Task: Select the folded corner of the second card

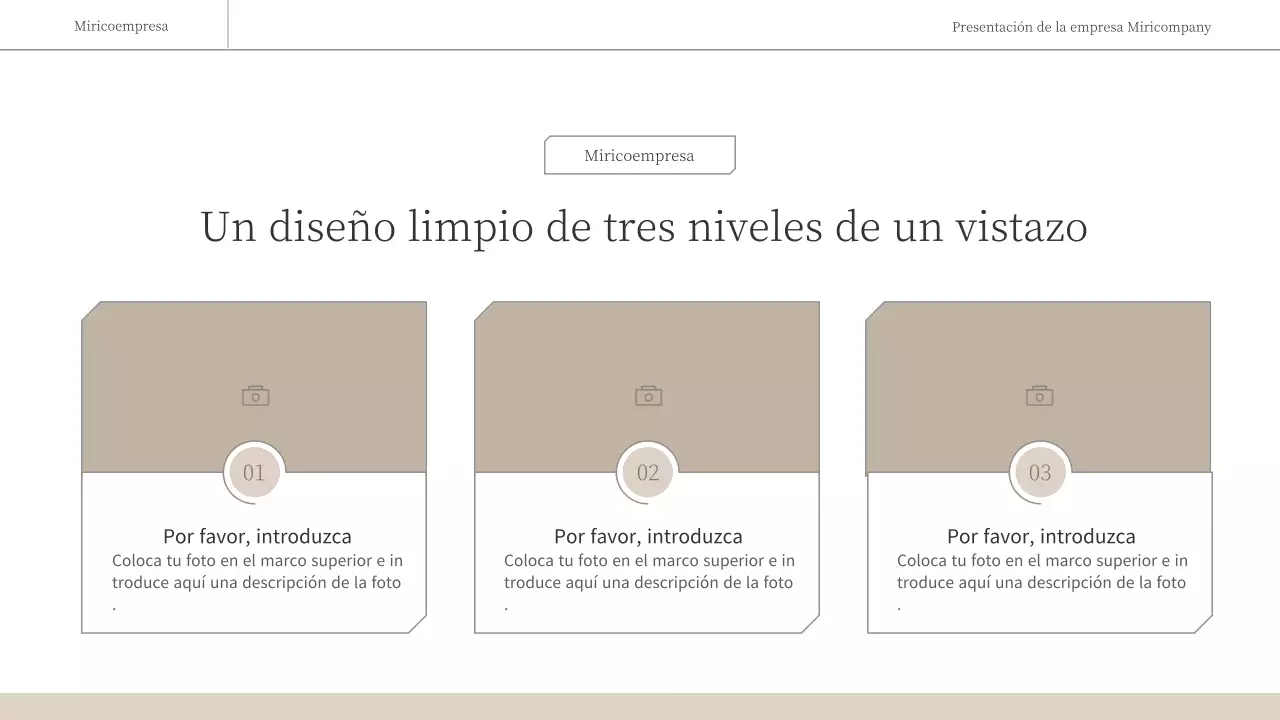Action: click(x=810, y=624)
